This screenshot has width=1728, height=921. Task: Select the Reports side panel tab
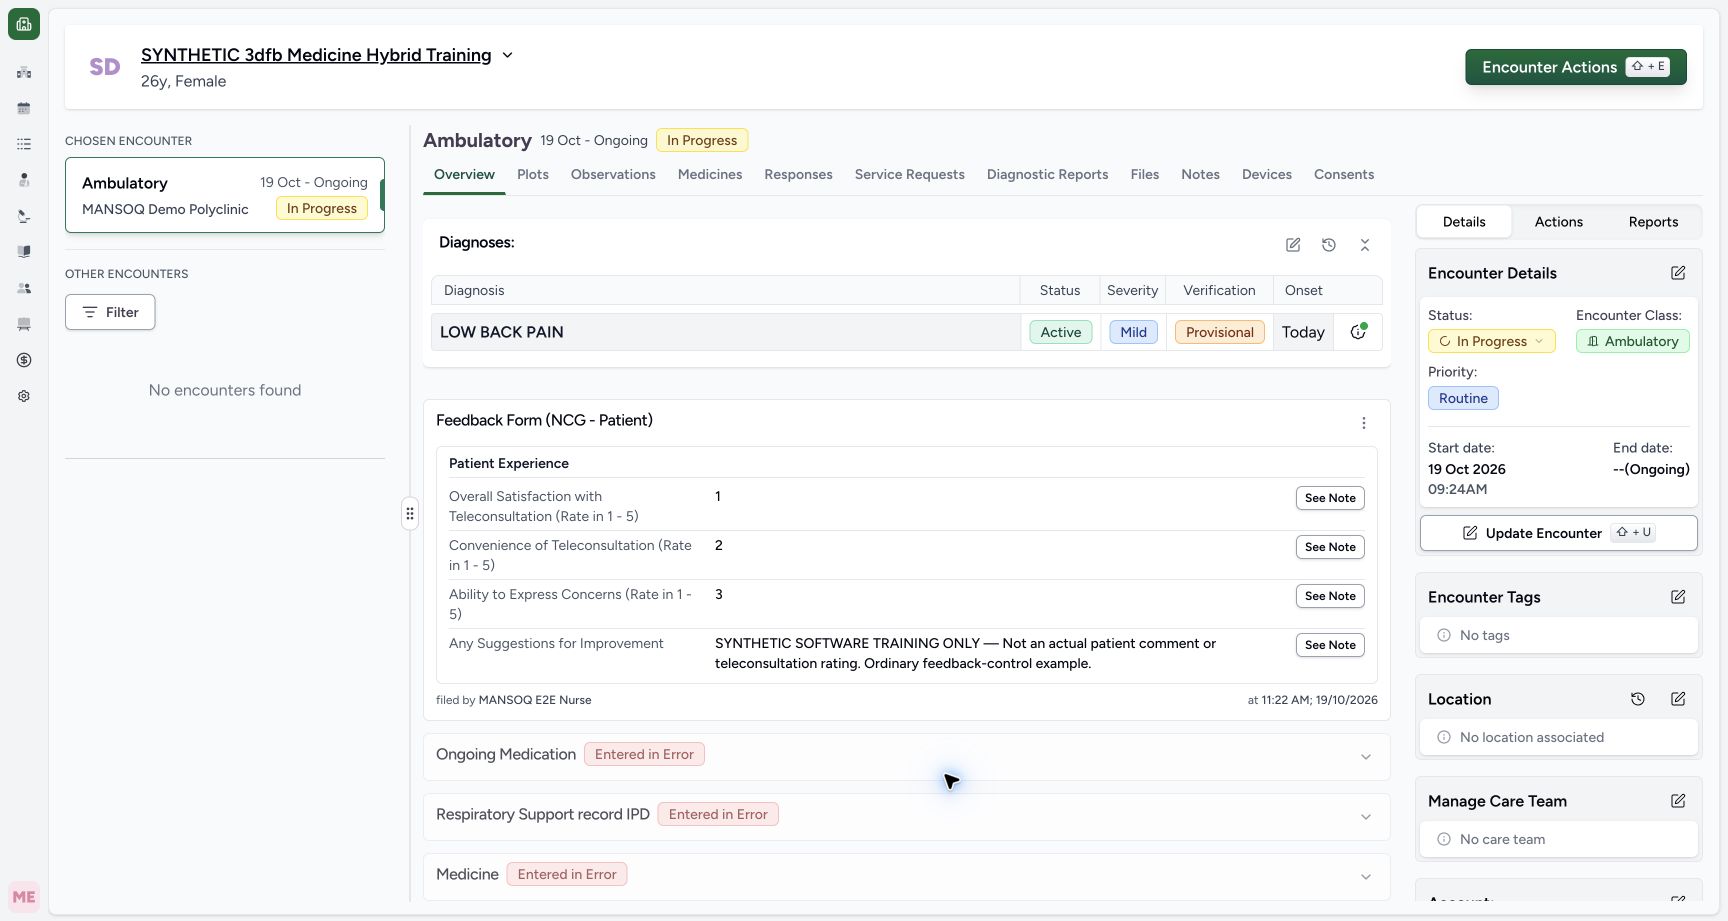tap(1653, 222)
